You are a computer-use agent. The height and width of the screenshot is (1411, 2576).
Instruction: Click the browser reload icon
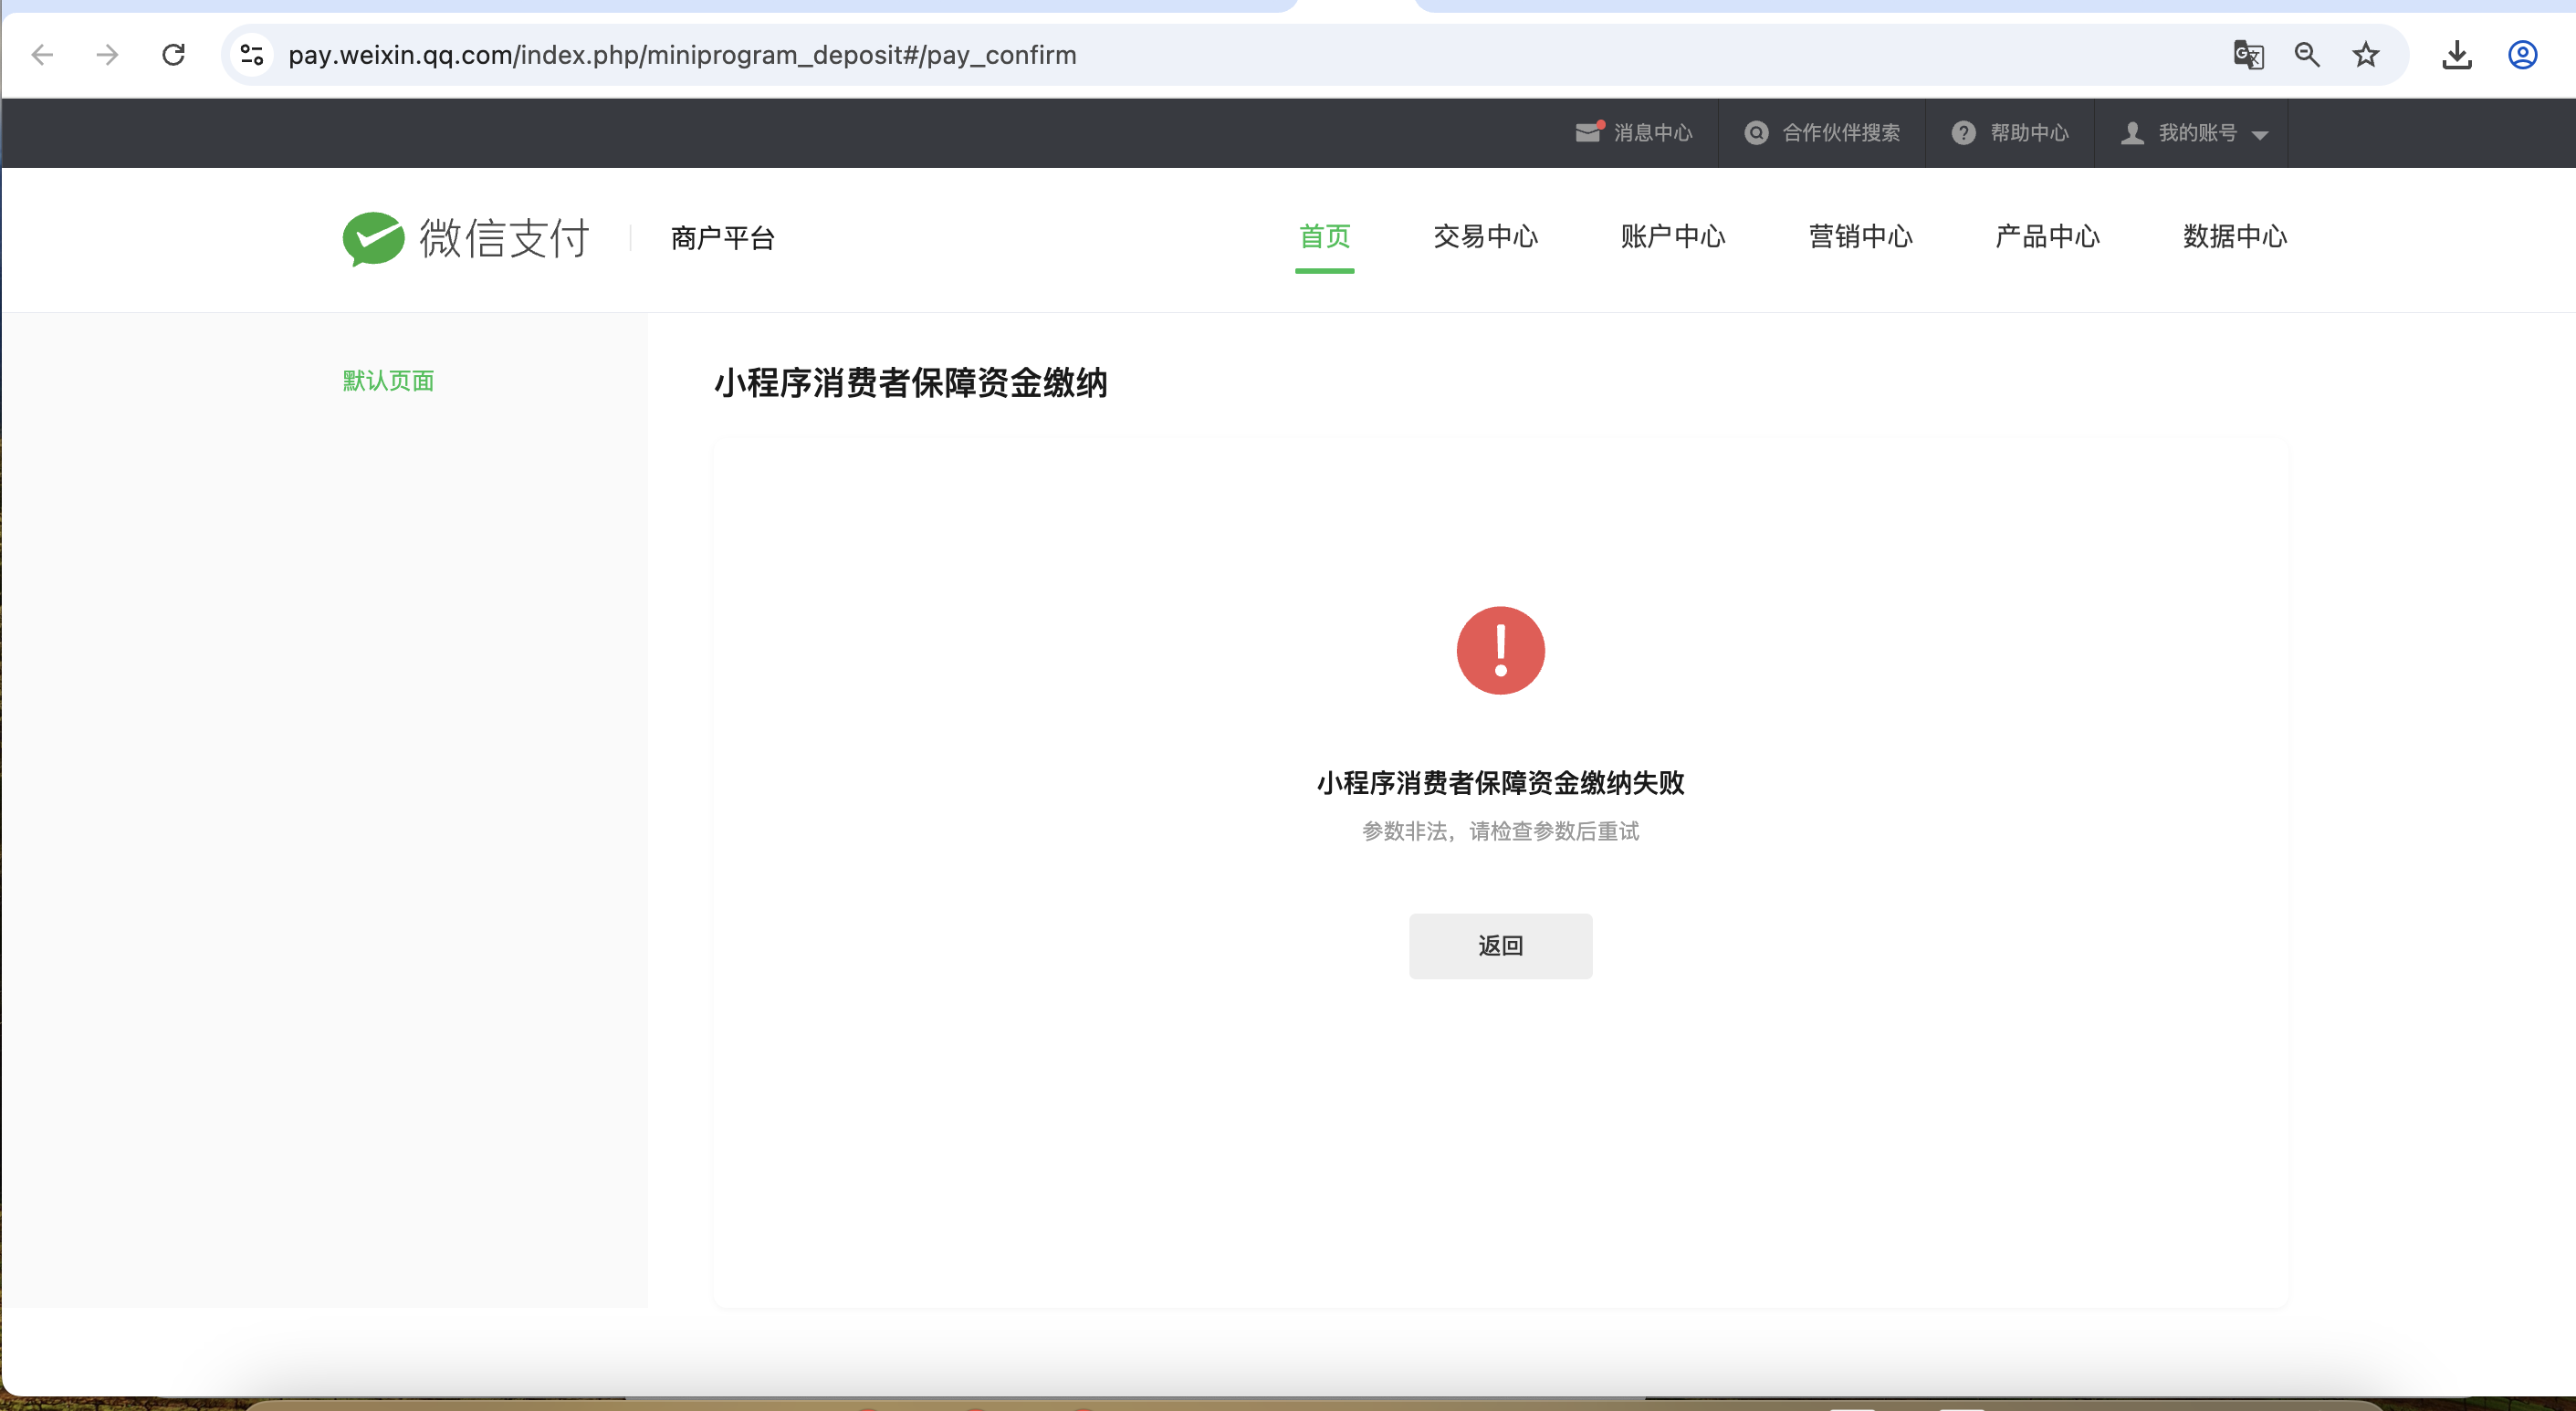[x=173, y=54]
